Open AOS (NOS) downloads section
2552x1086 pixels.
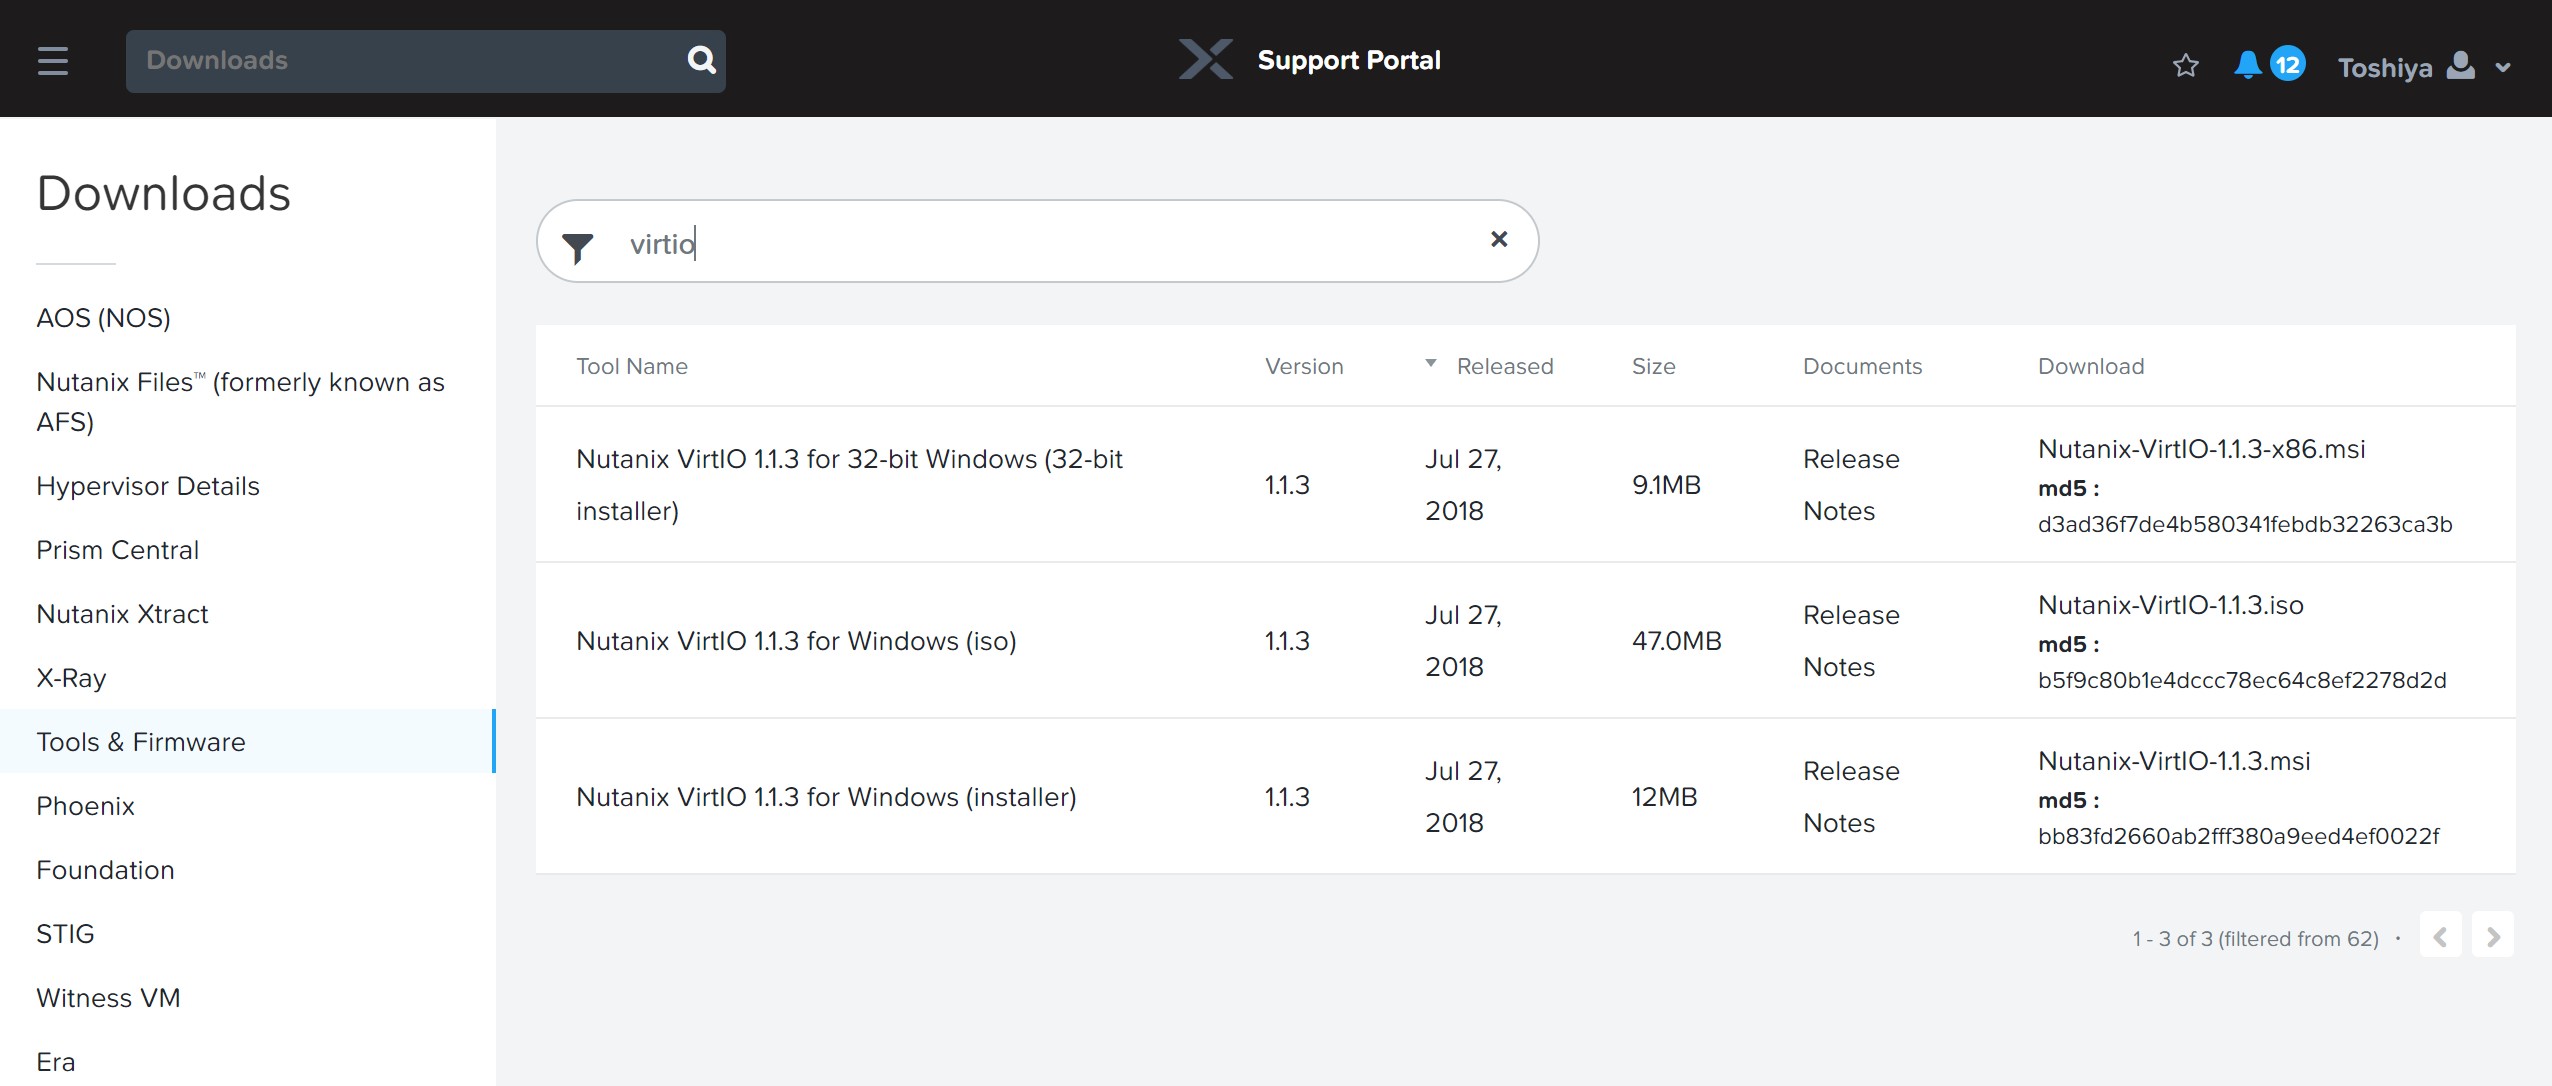coord(104,318)
